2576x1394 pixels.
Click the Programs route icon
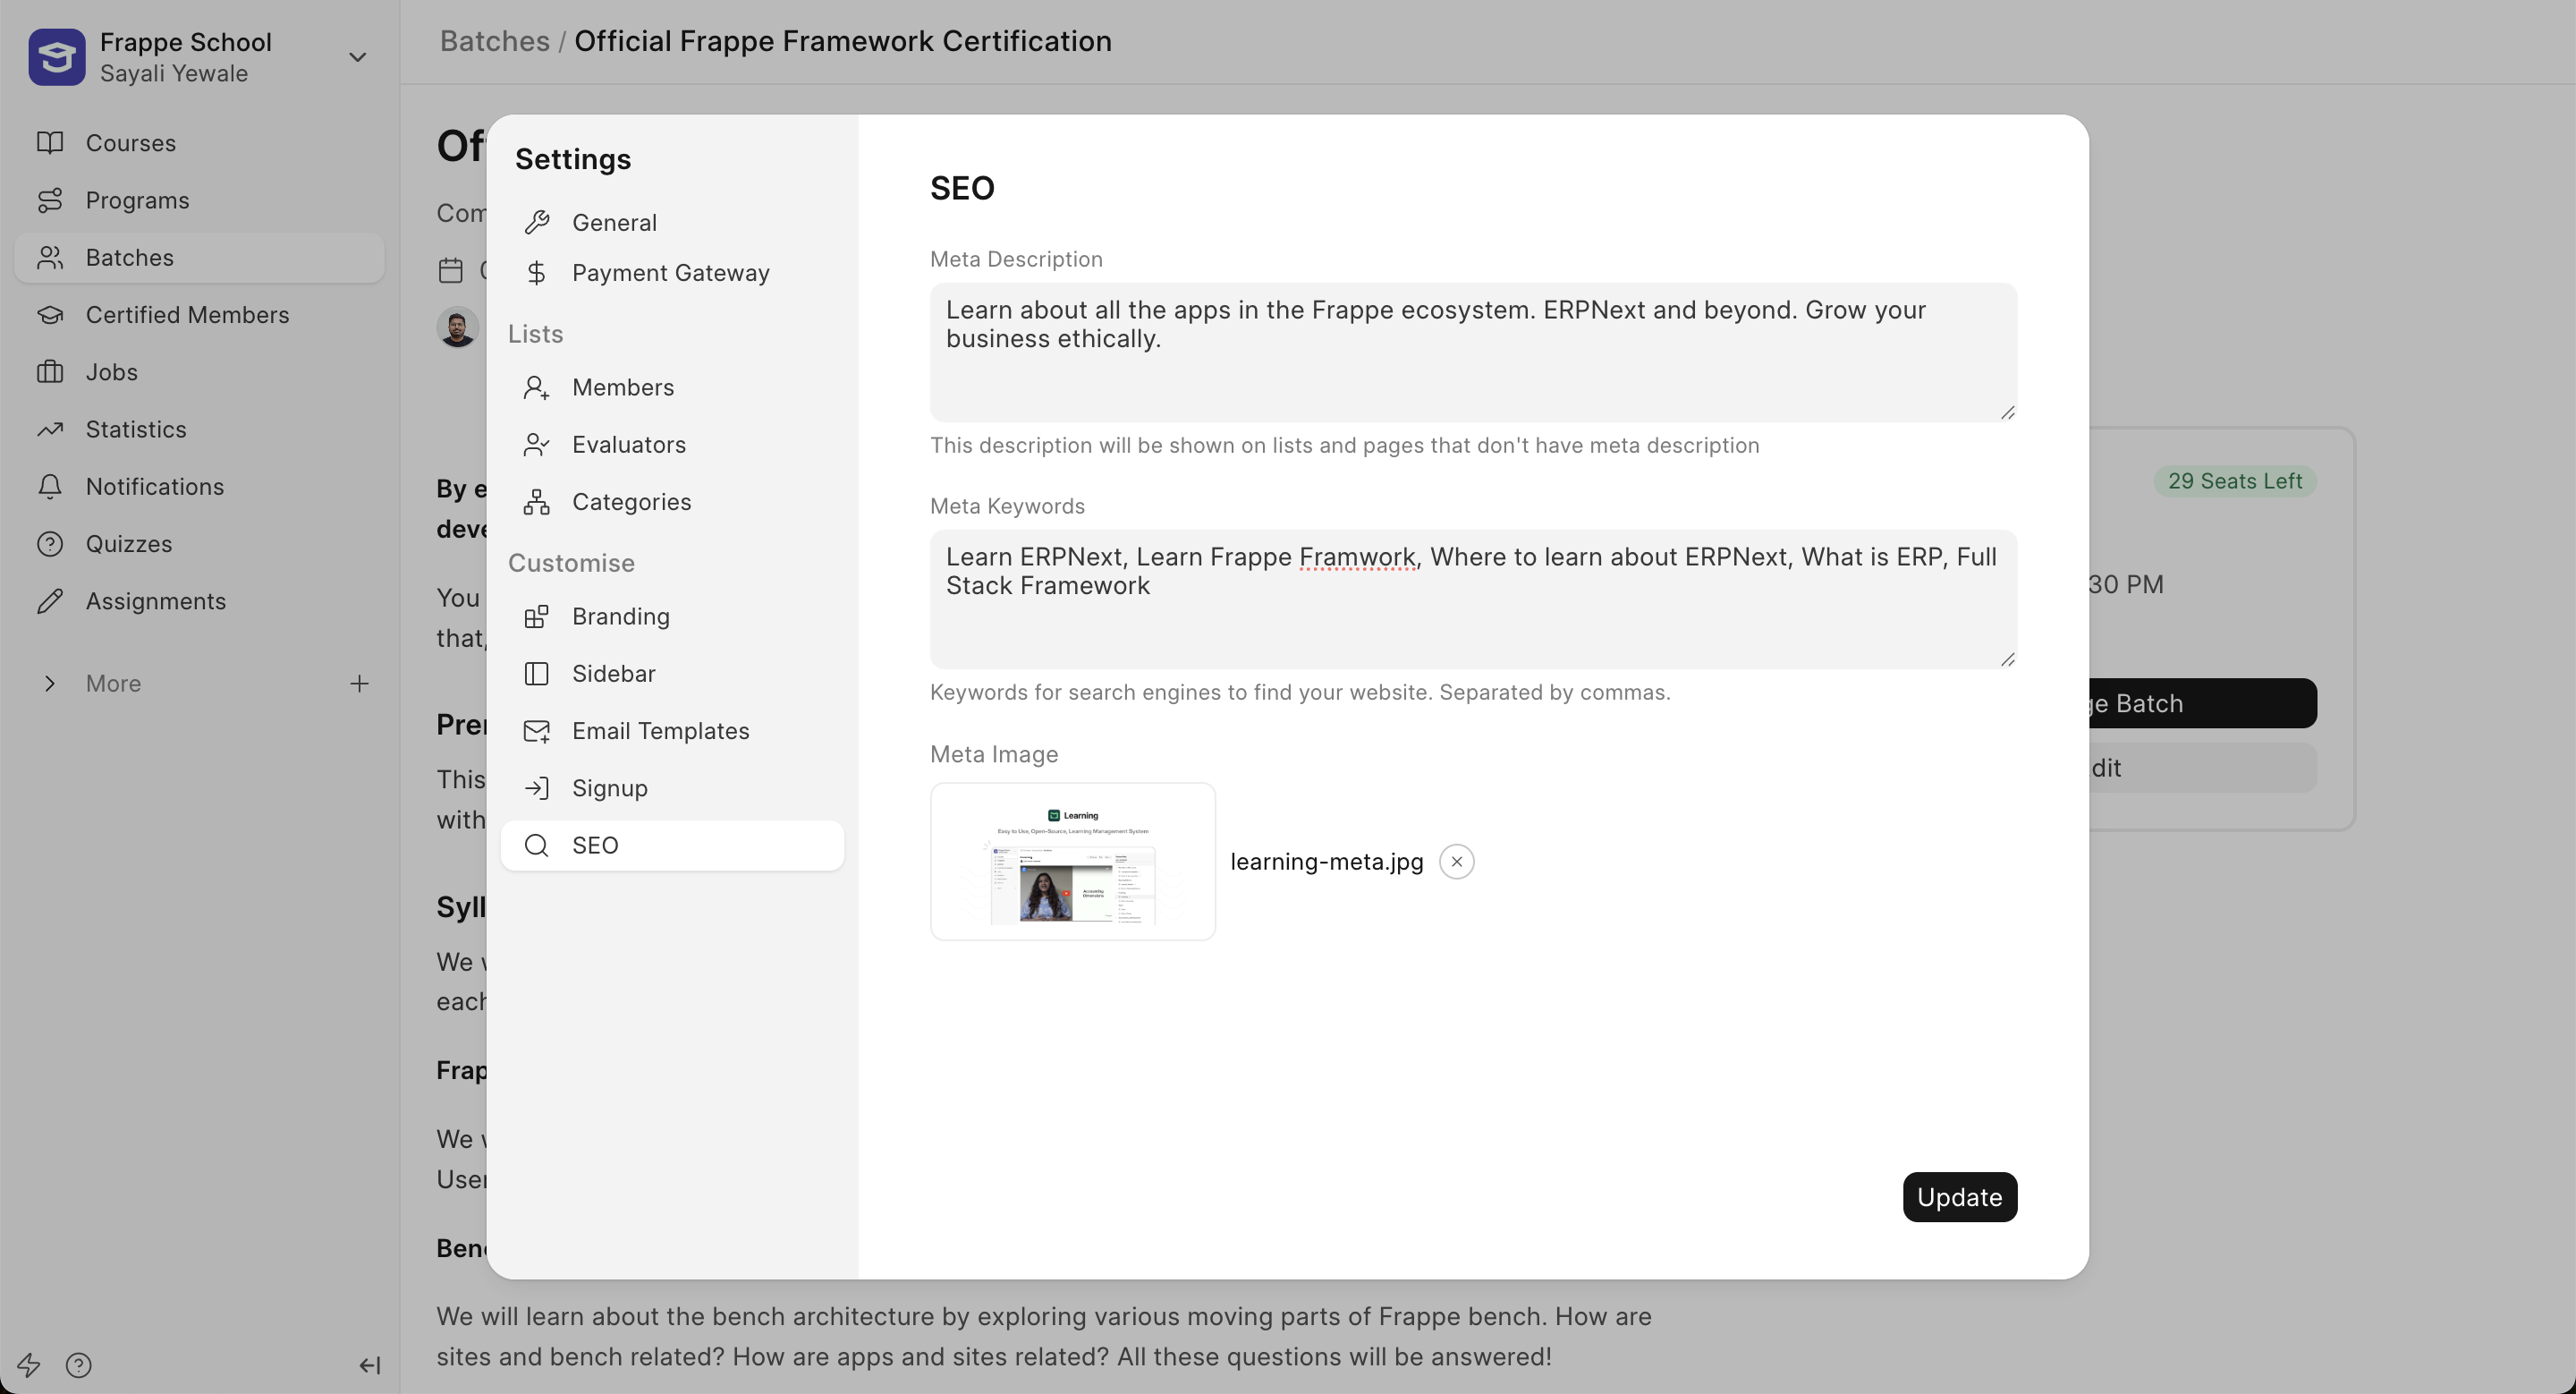[50, 200]
